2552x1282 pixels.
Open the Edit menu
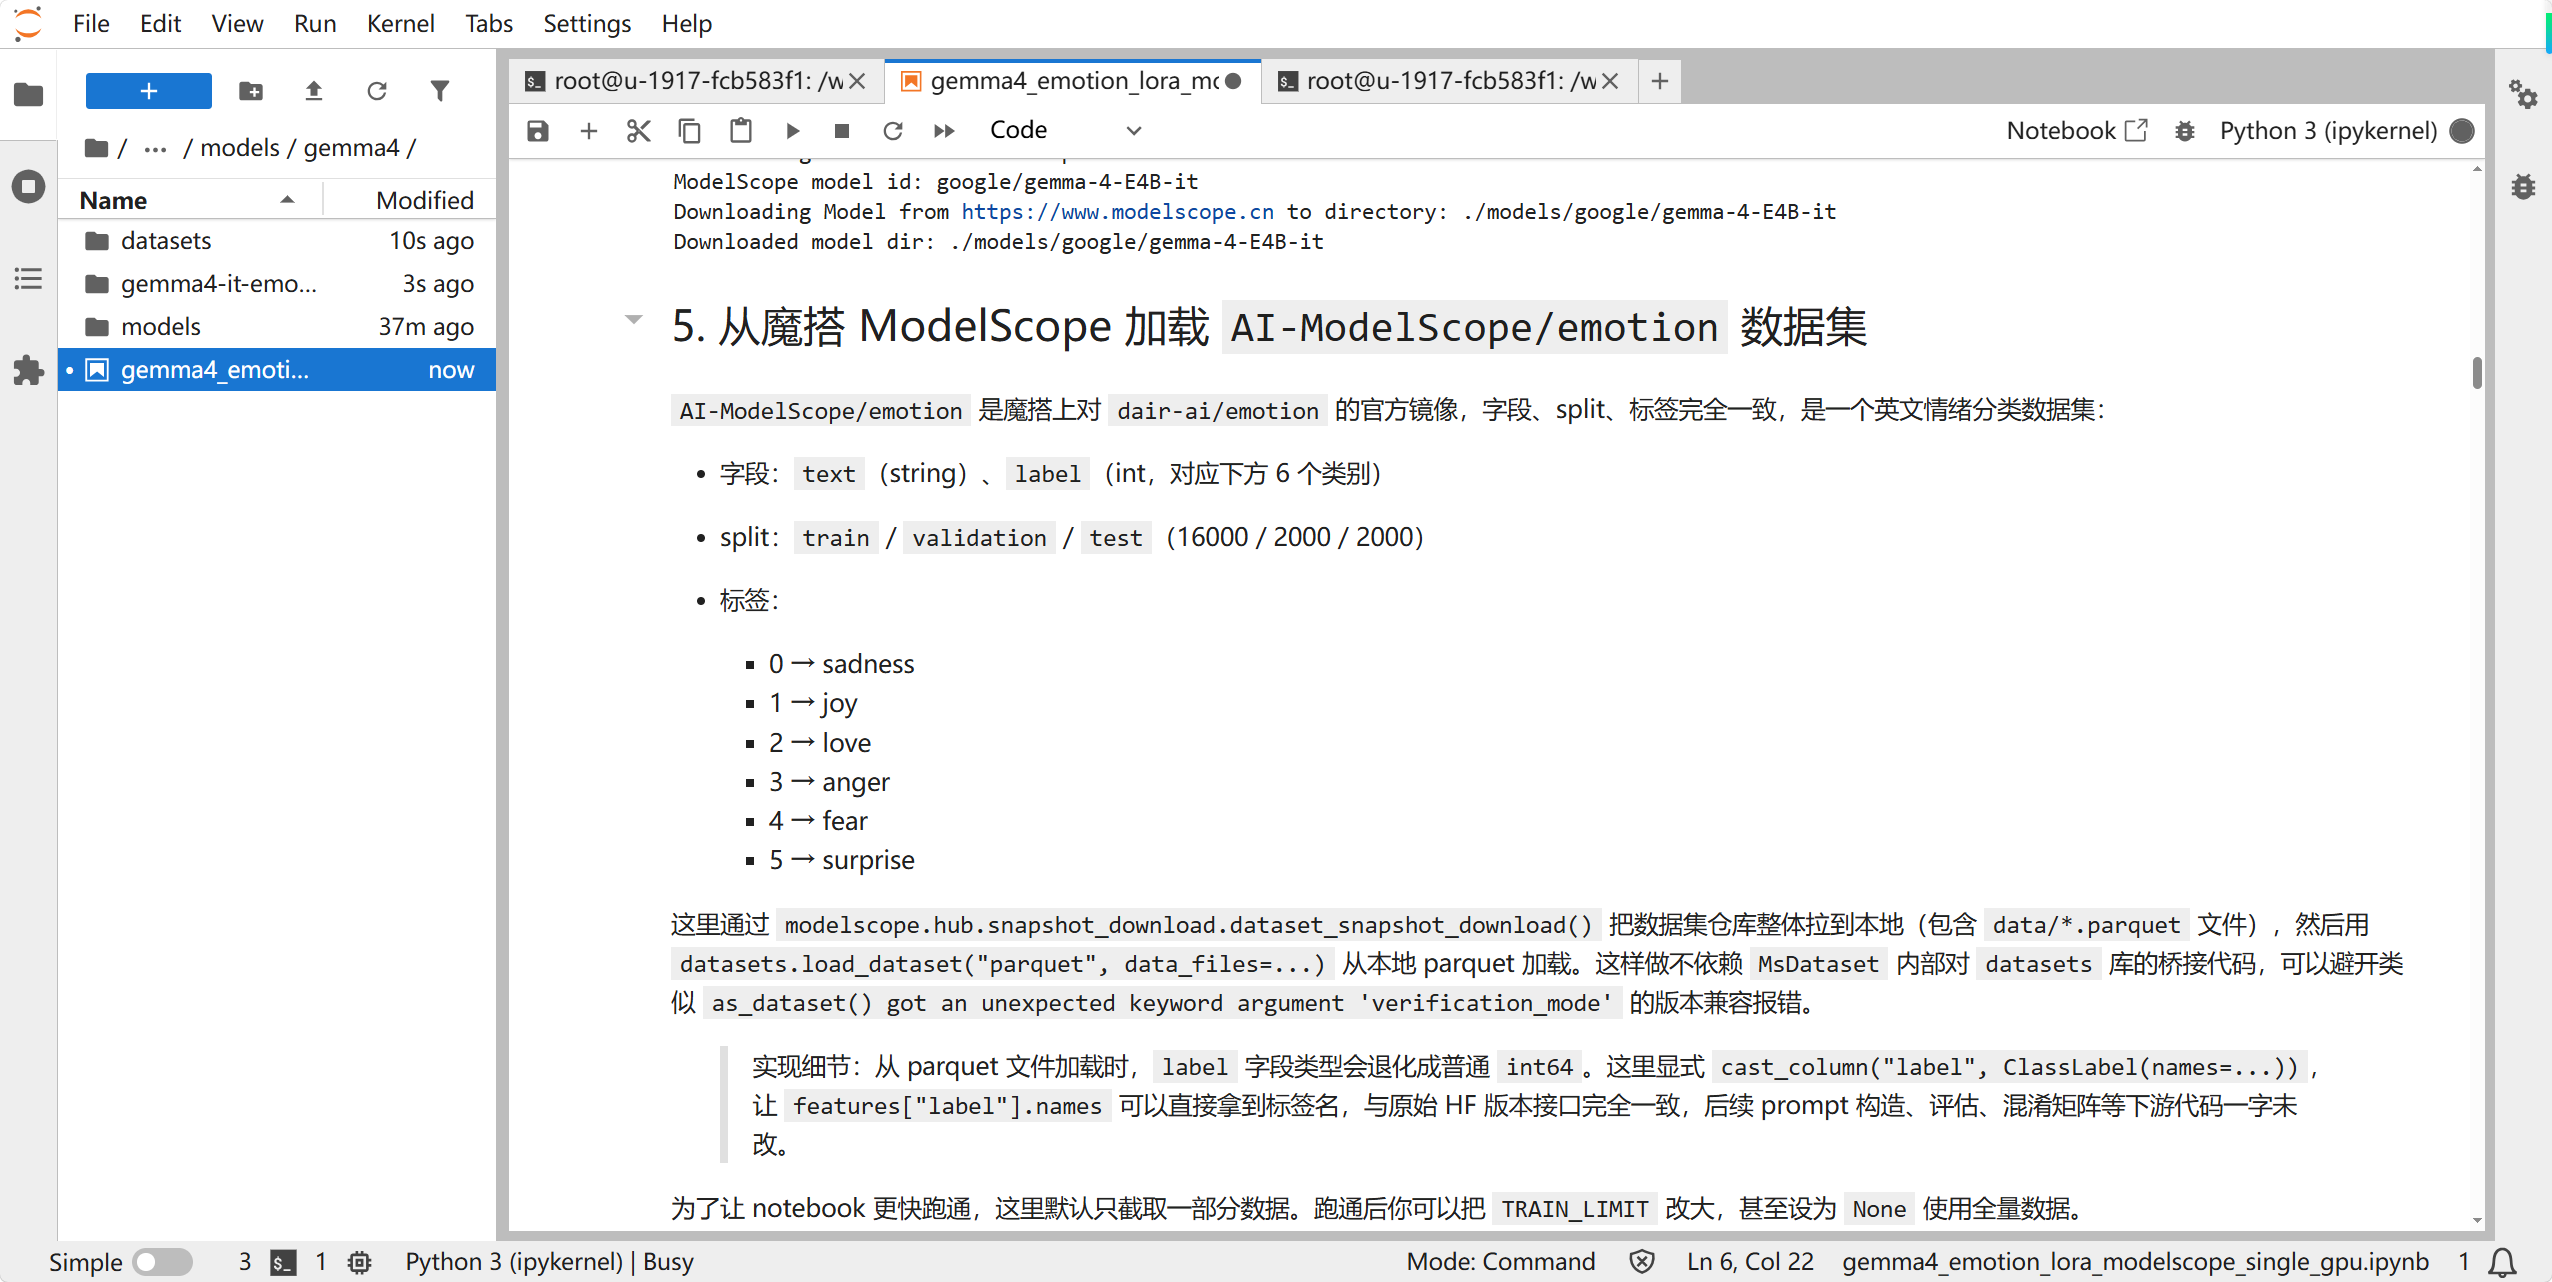(160, 23)
